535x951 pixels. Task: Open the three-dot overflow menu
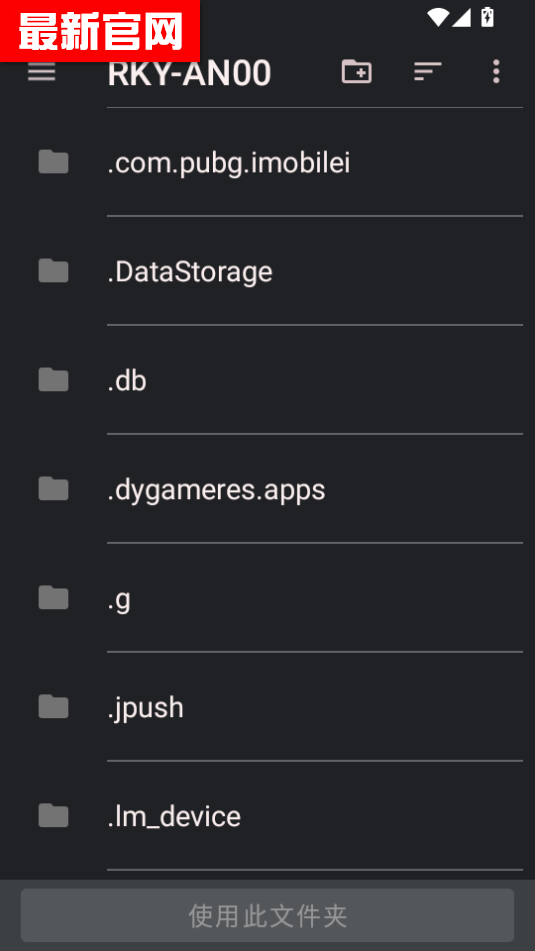click(496, 72)
